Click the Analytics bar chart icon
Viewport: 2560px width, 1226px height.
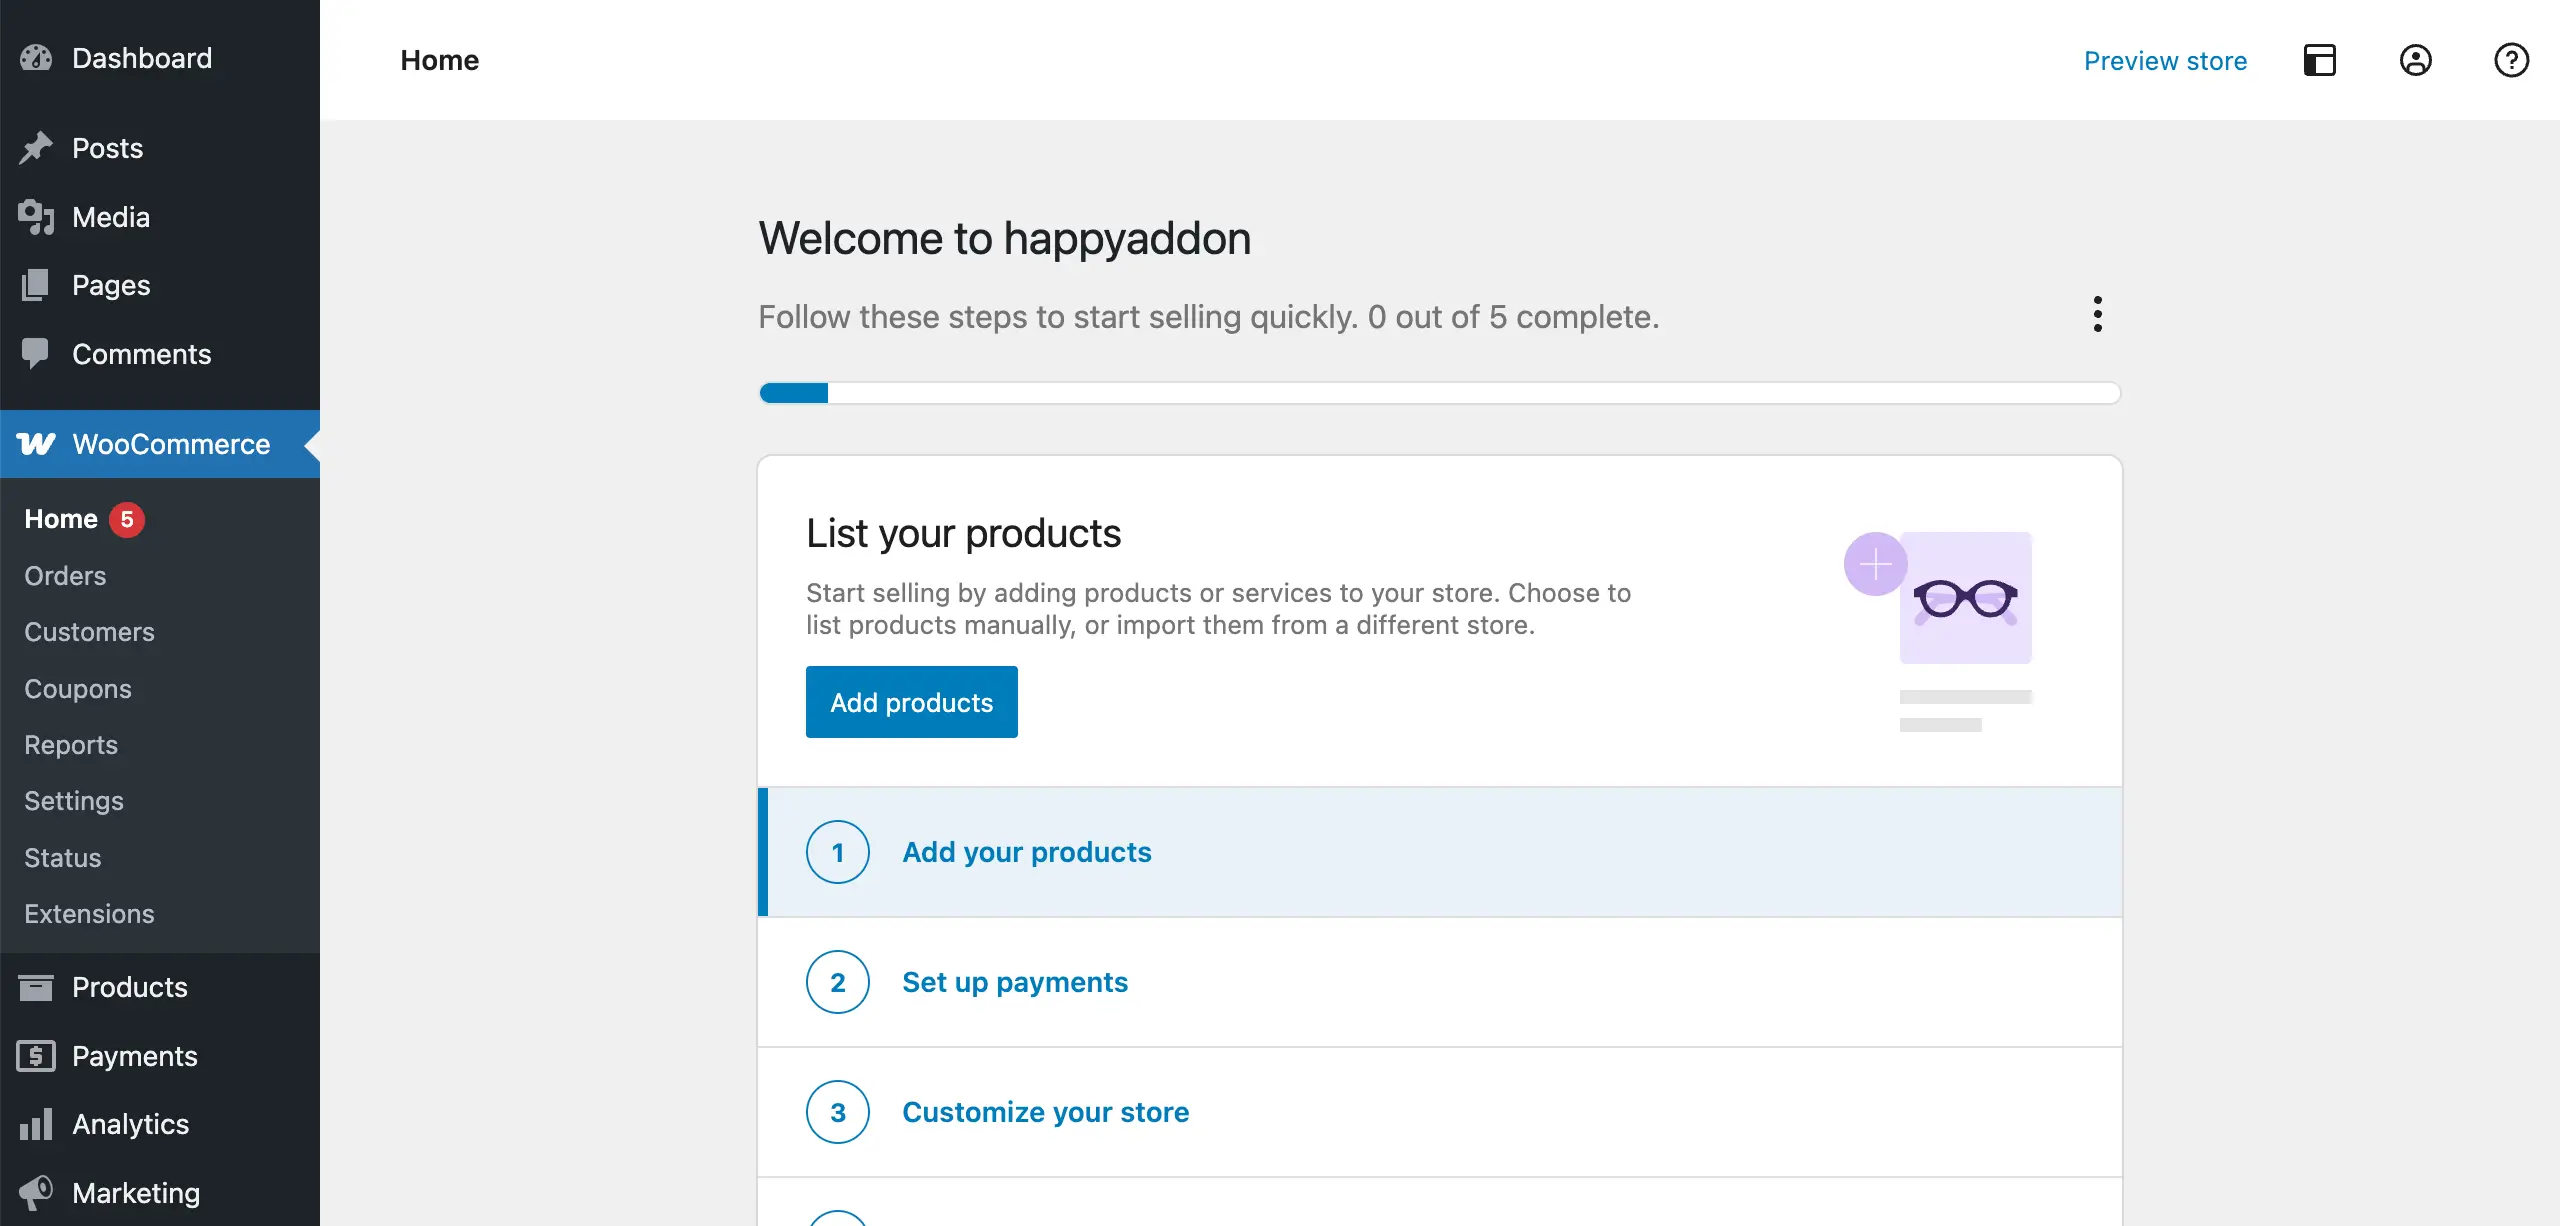tap(36, 1124)
